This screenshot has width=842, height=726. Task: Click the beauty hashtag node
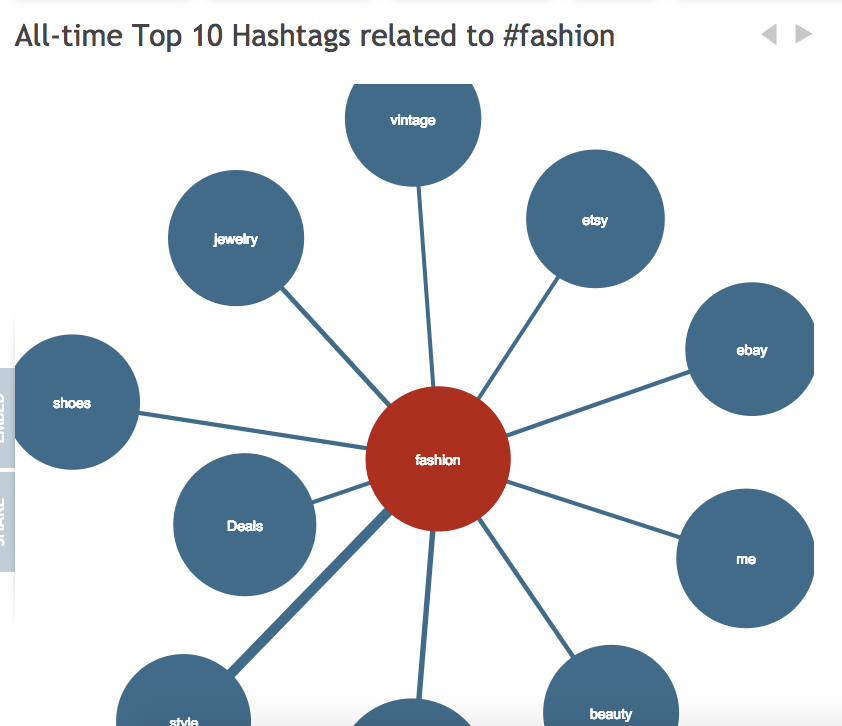point(611,686)
